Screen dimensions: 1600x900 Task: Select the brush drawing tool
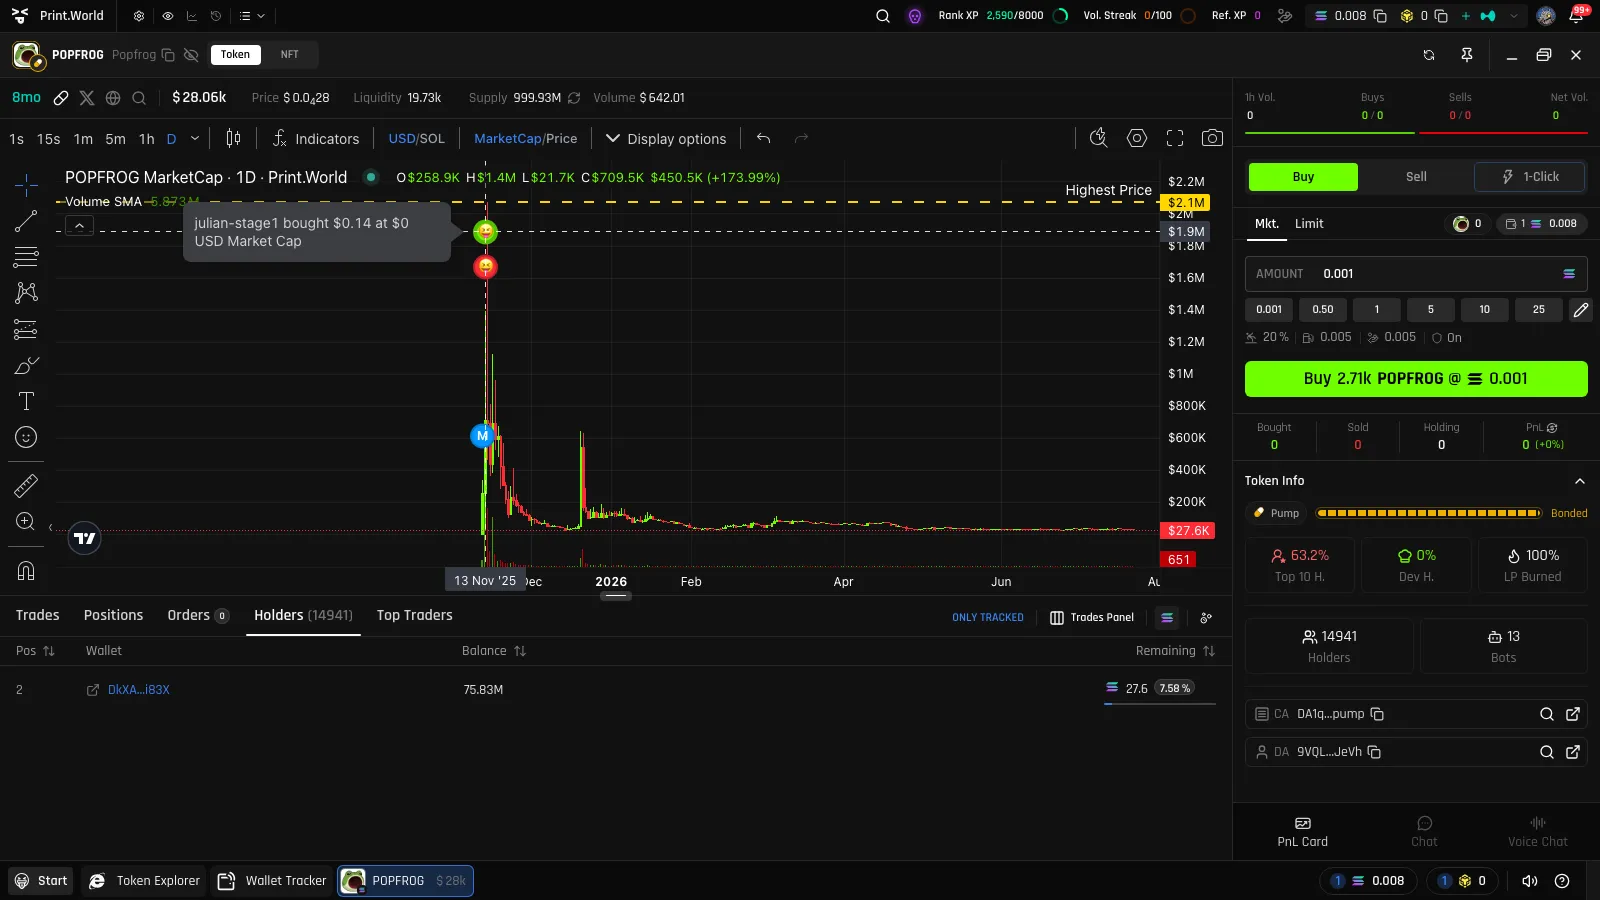(x=26, y=365)
